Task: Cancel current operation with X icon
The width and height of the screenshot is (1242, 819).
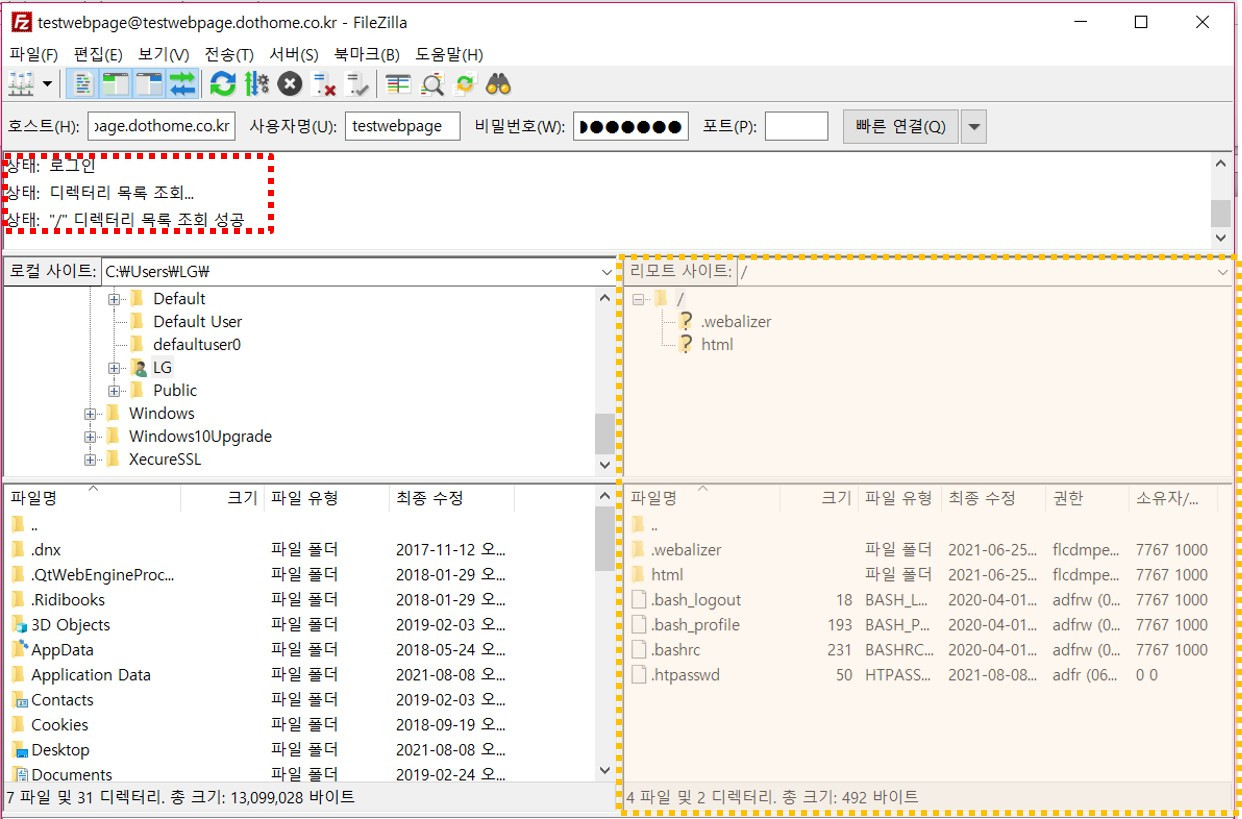Action: [290, 84]
